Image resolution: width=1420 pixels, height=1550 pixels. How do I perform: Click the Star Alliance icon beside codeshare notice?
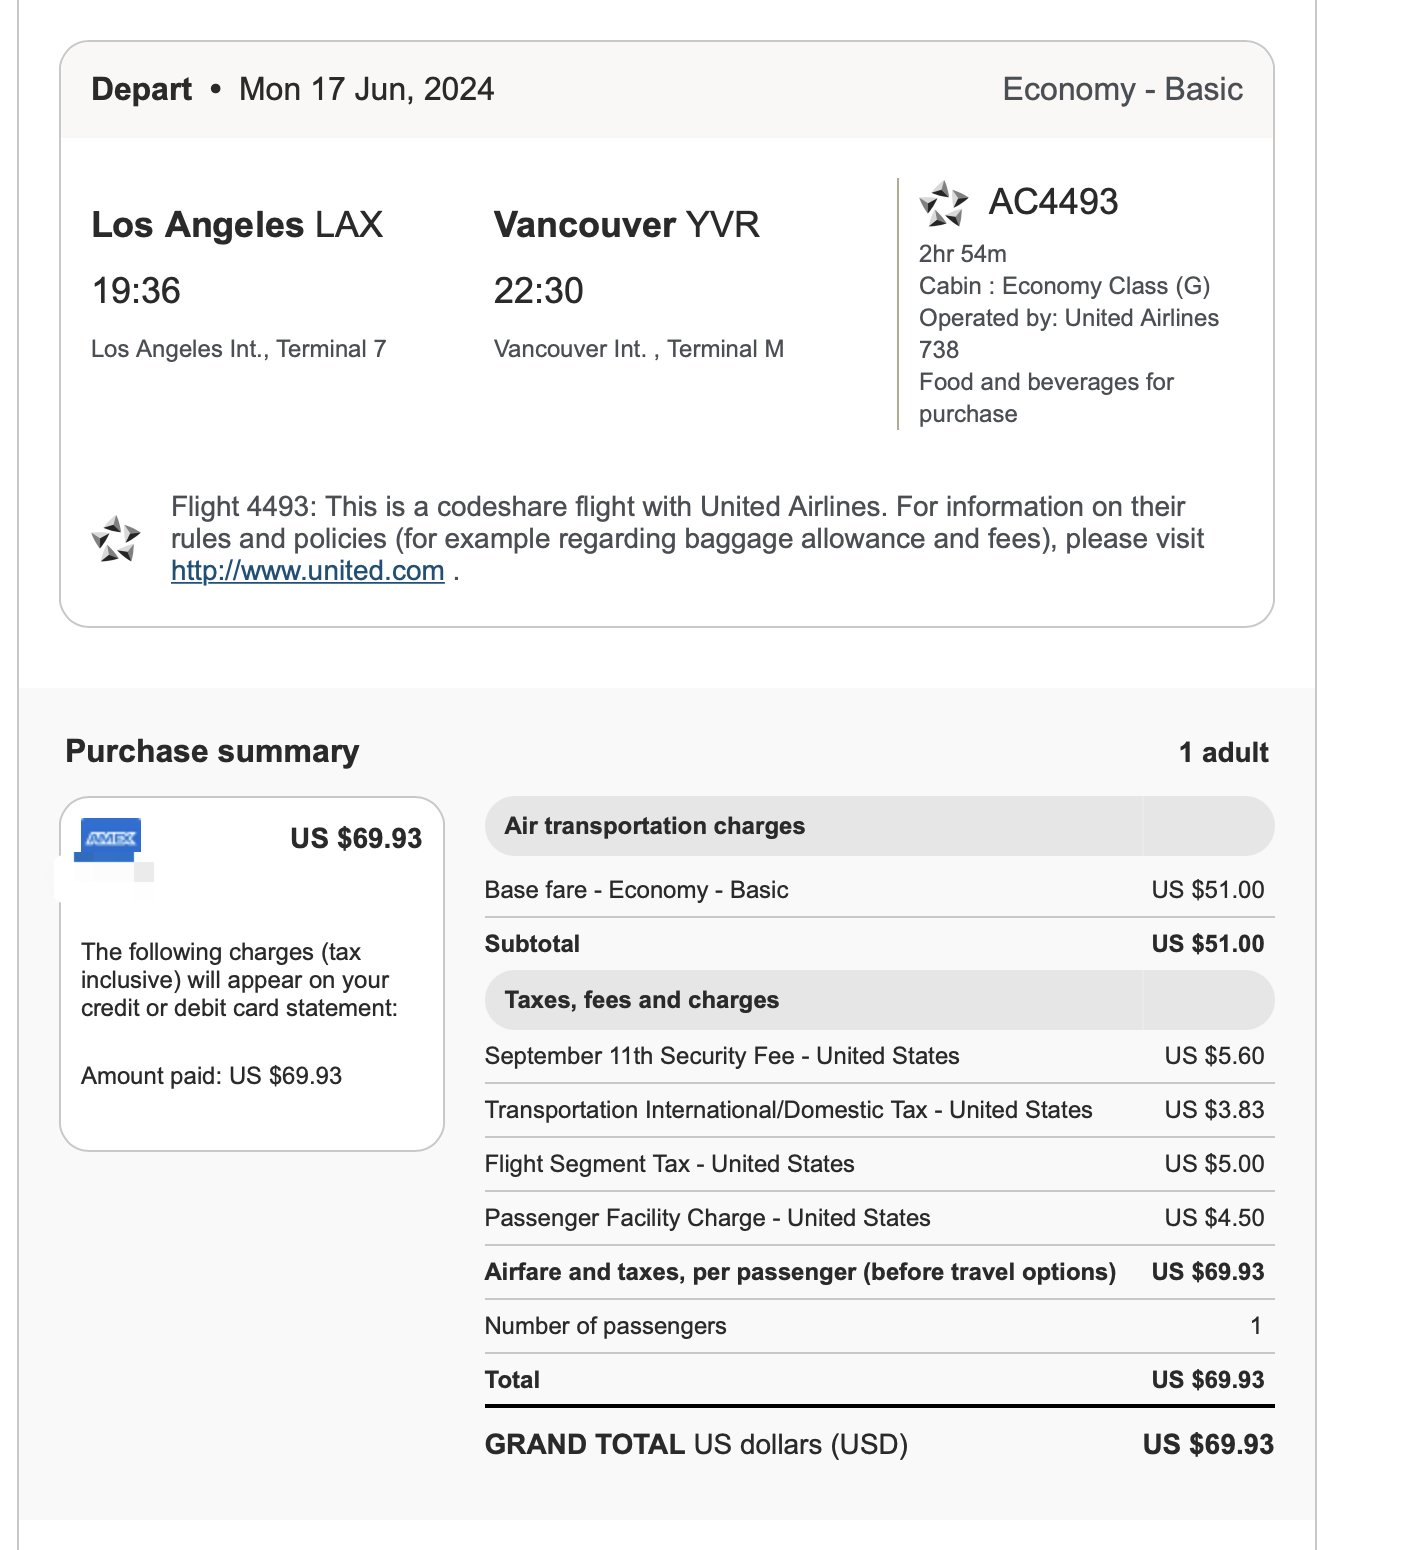pyautogui.click(x=116, y=539)
